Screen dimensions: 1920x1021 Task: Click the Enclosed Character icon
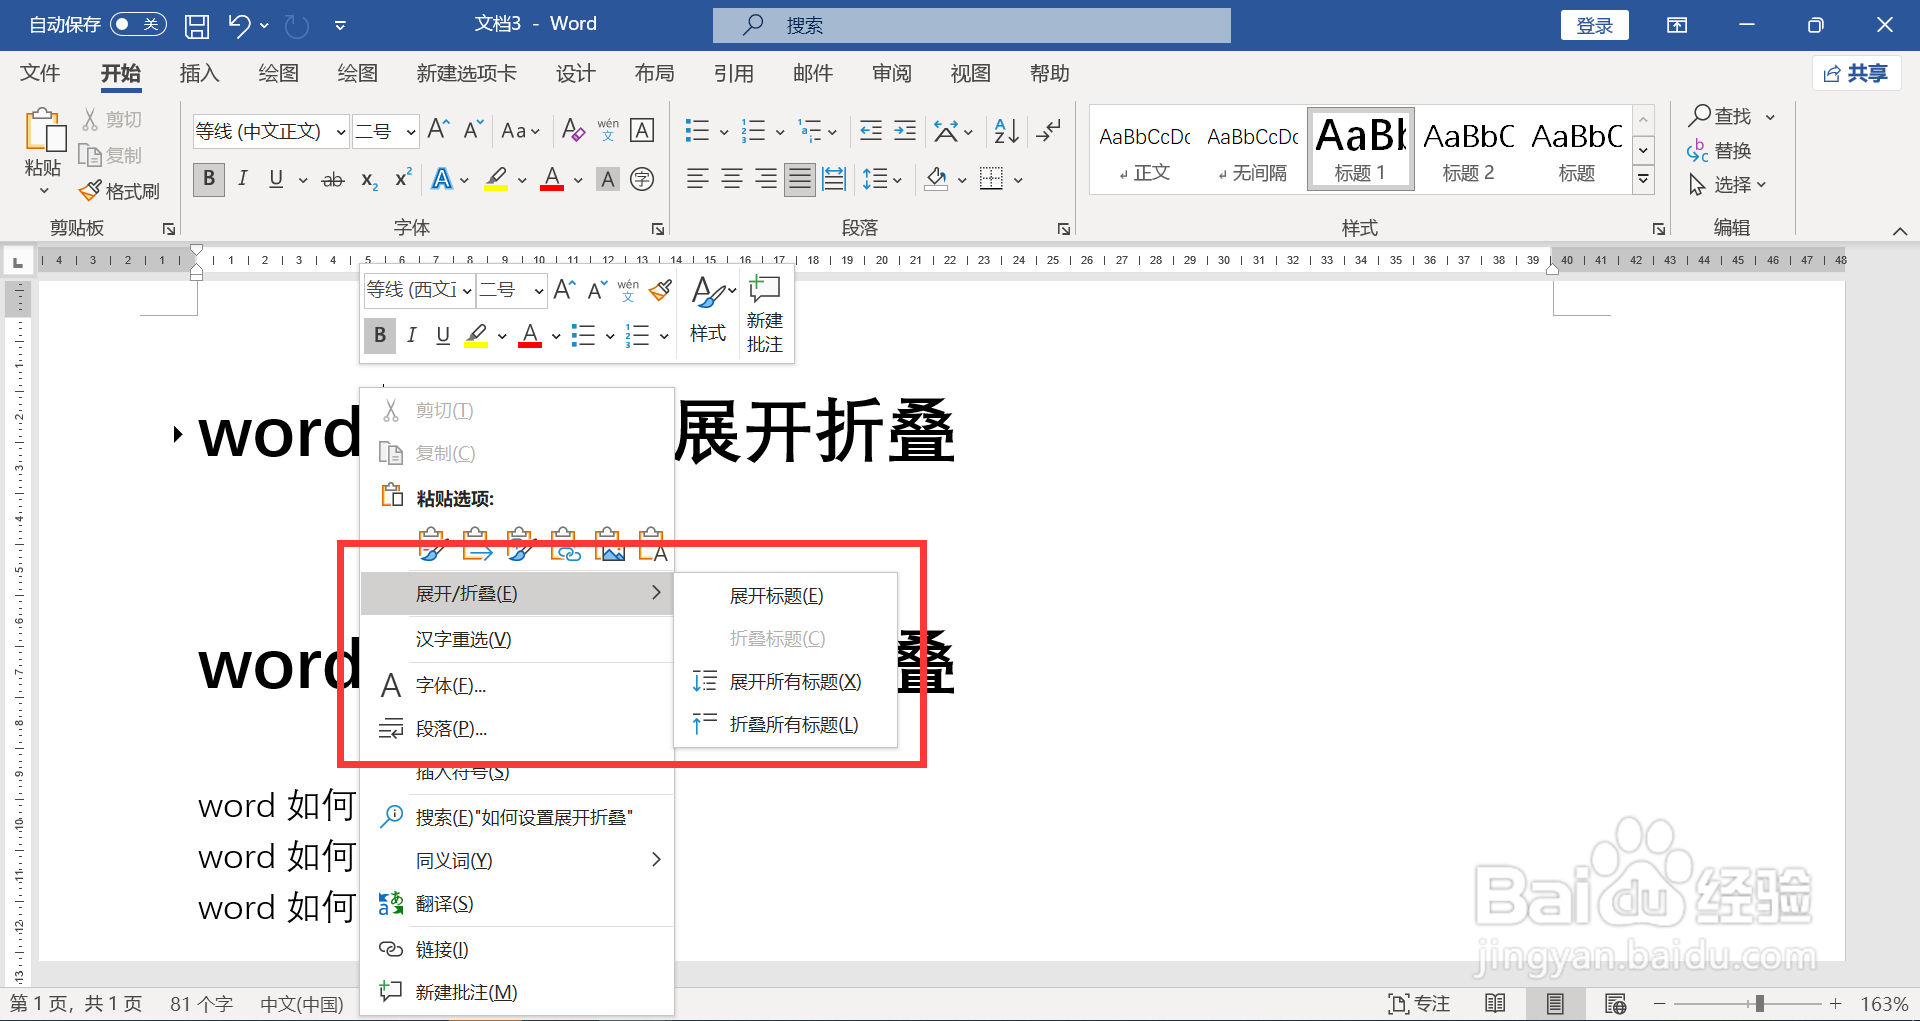coord(642,179)
